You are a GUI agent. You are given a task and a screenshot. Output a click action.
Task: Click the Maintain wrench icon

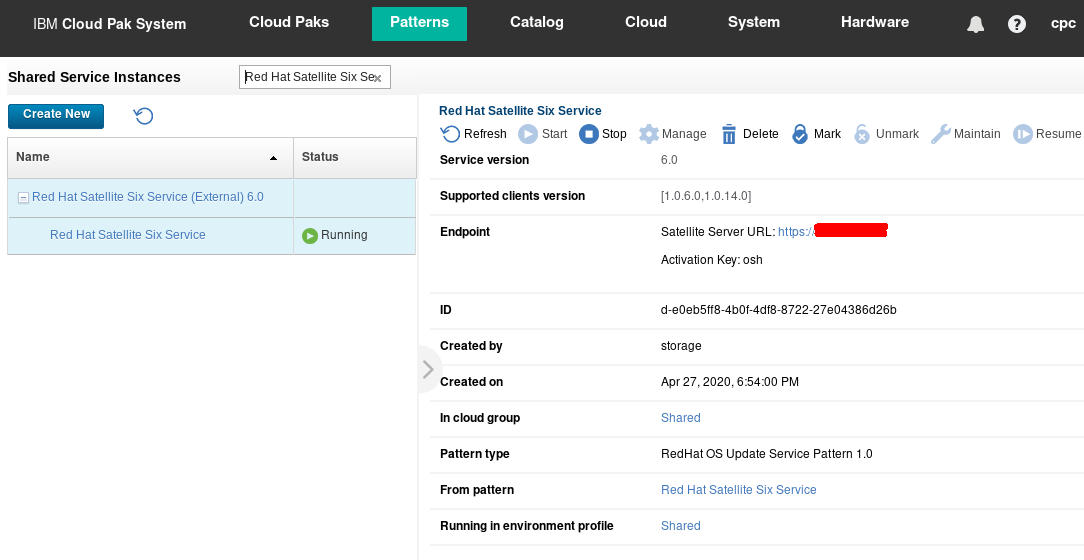click(x=940, y=134)
